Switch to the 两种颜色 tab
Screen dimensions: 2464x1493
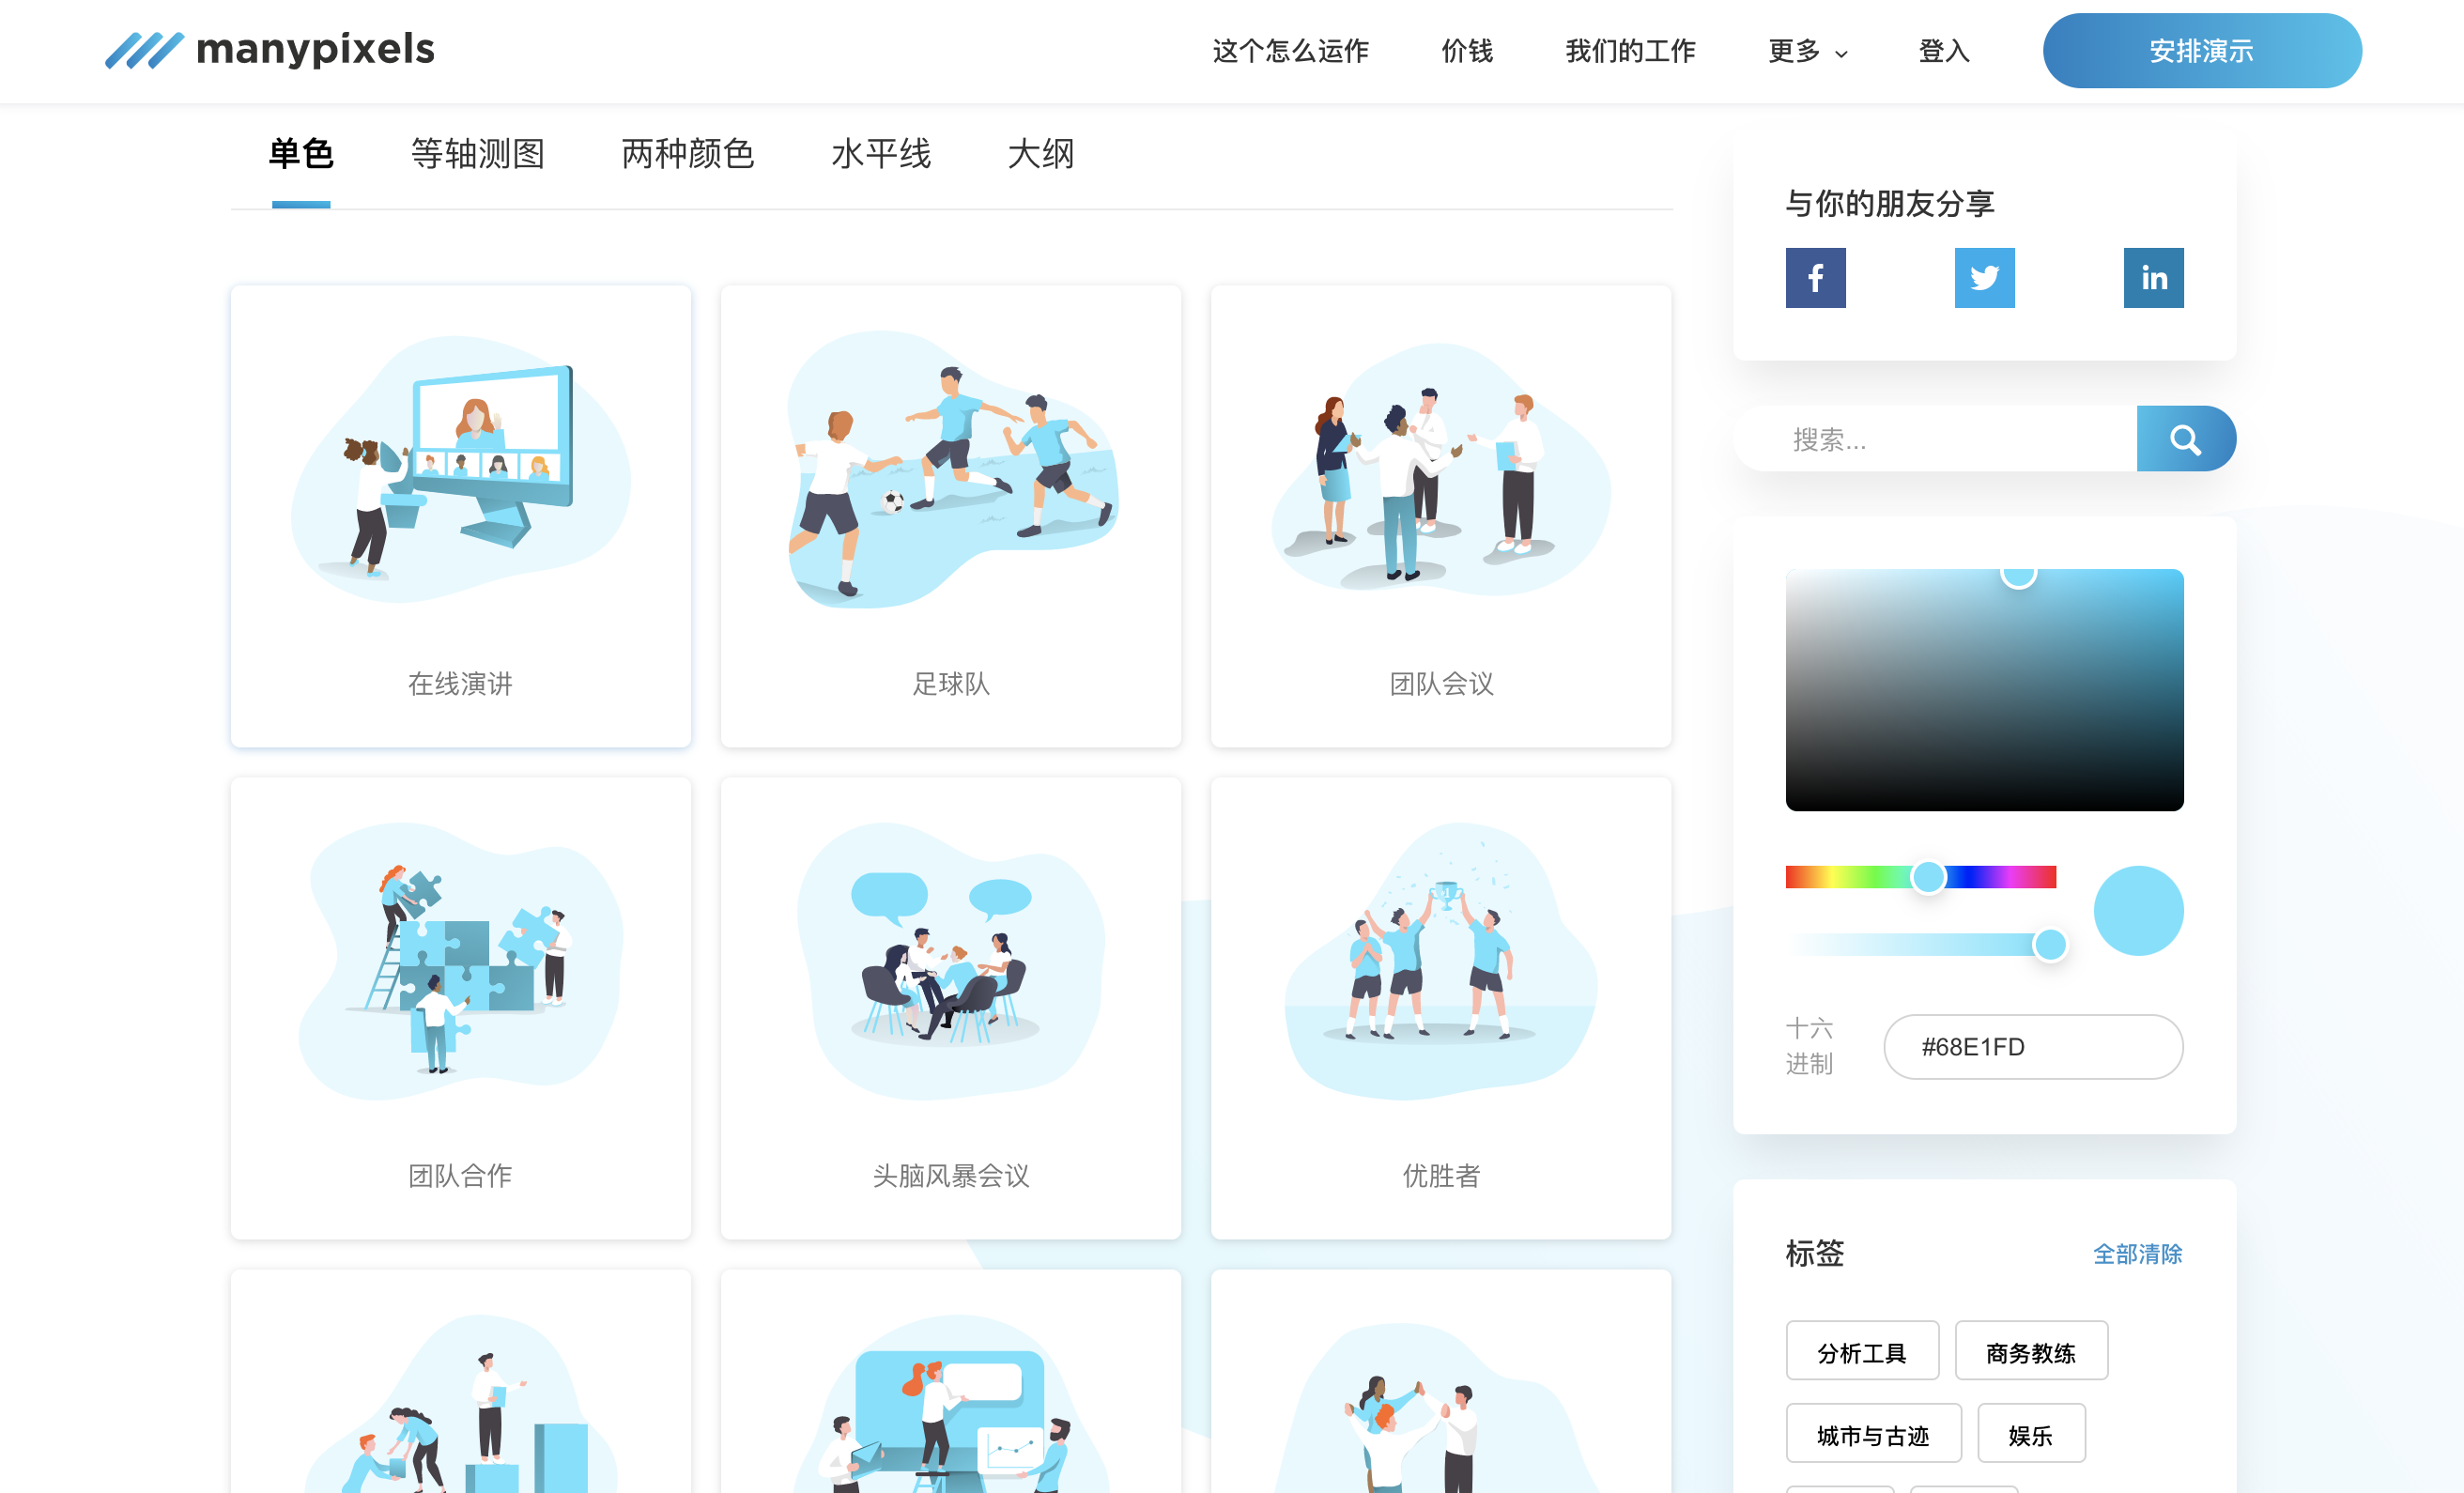pyautogui.click(x=688, y=154)
